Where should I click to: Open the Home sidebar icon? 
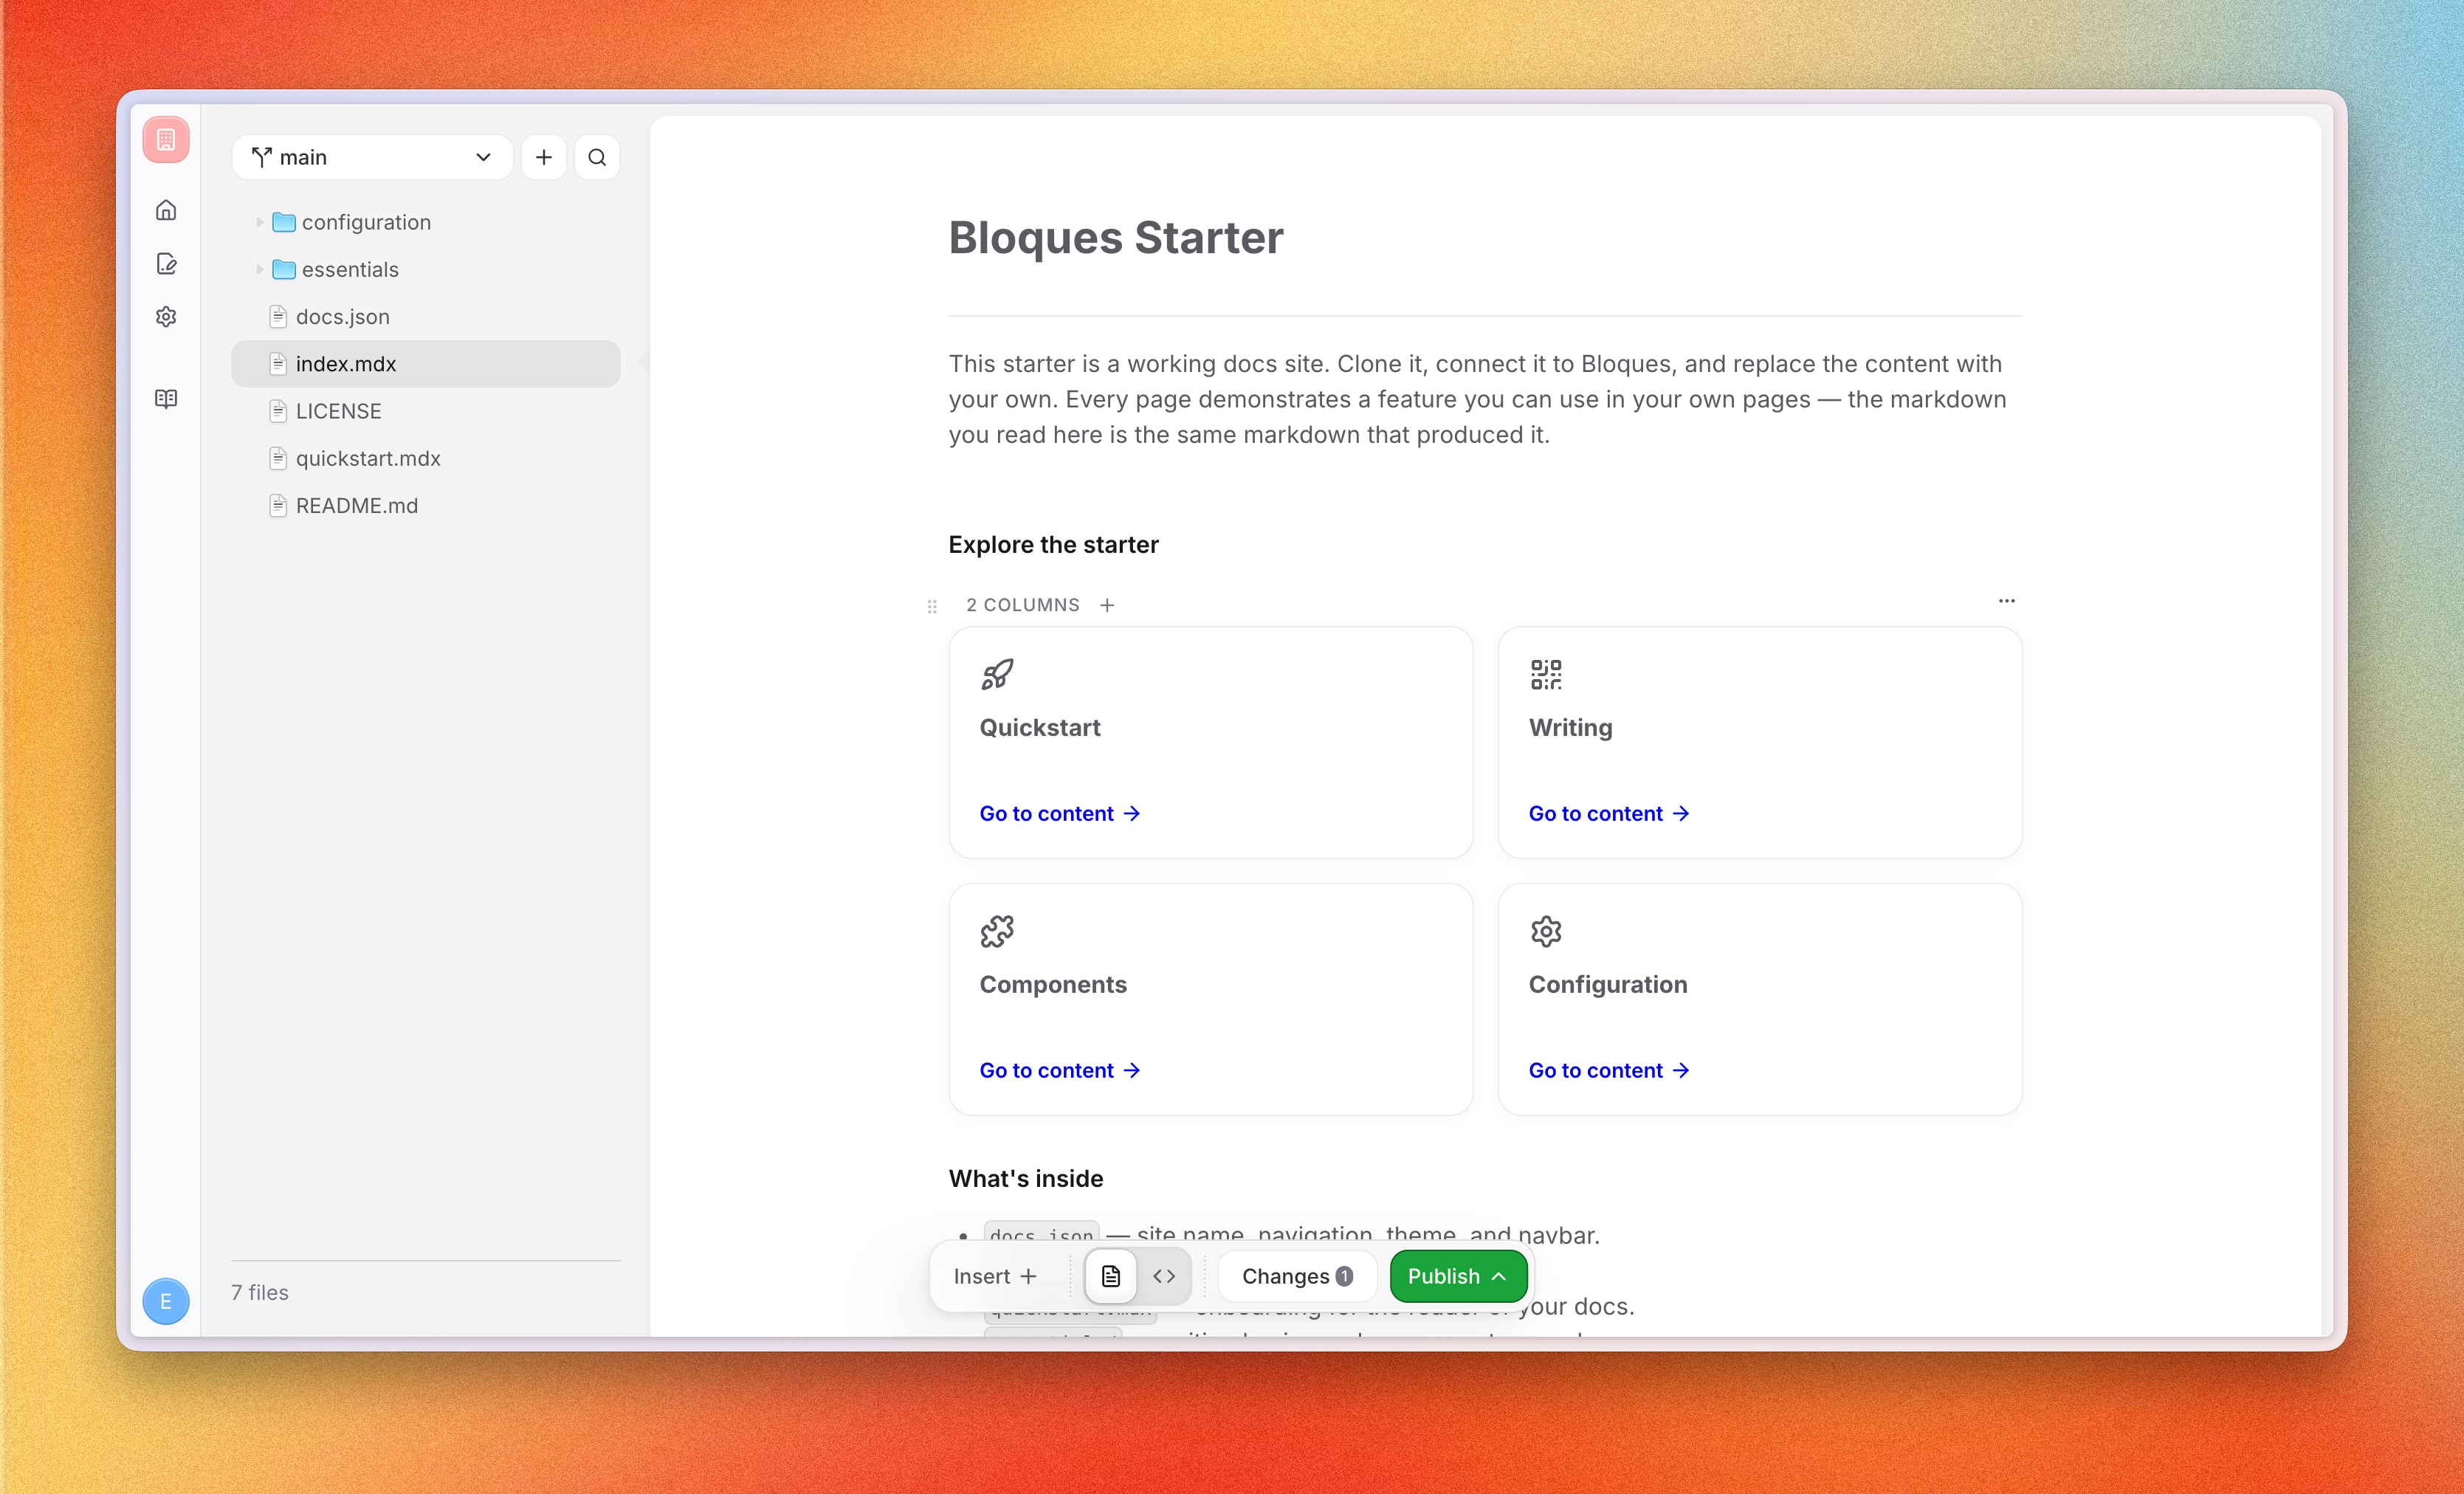(x=166, y=210)
